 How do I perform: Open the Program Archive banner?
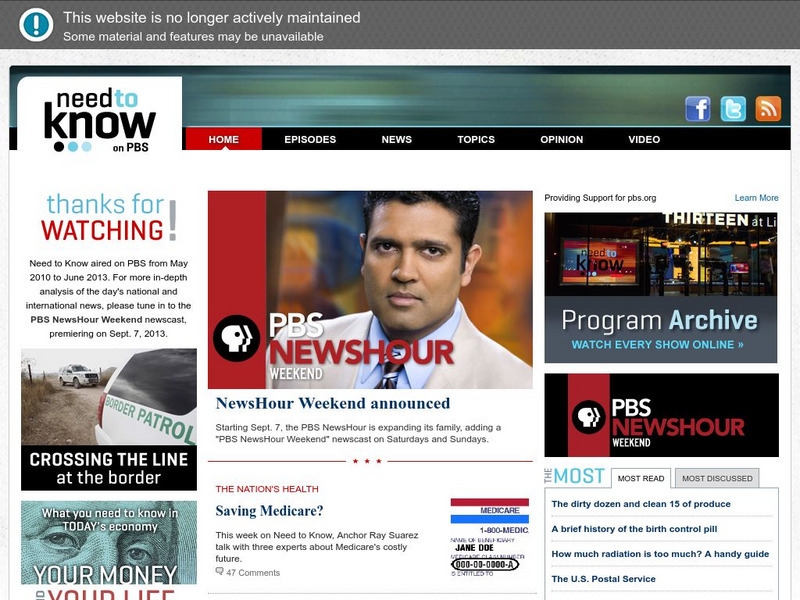[x=661, y=288]
